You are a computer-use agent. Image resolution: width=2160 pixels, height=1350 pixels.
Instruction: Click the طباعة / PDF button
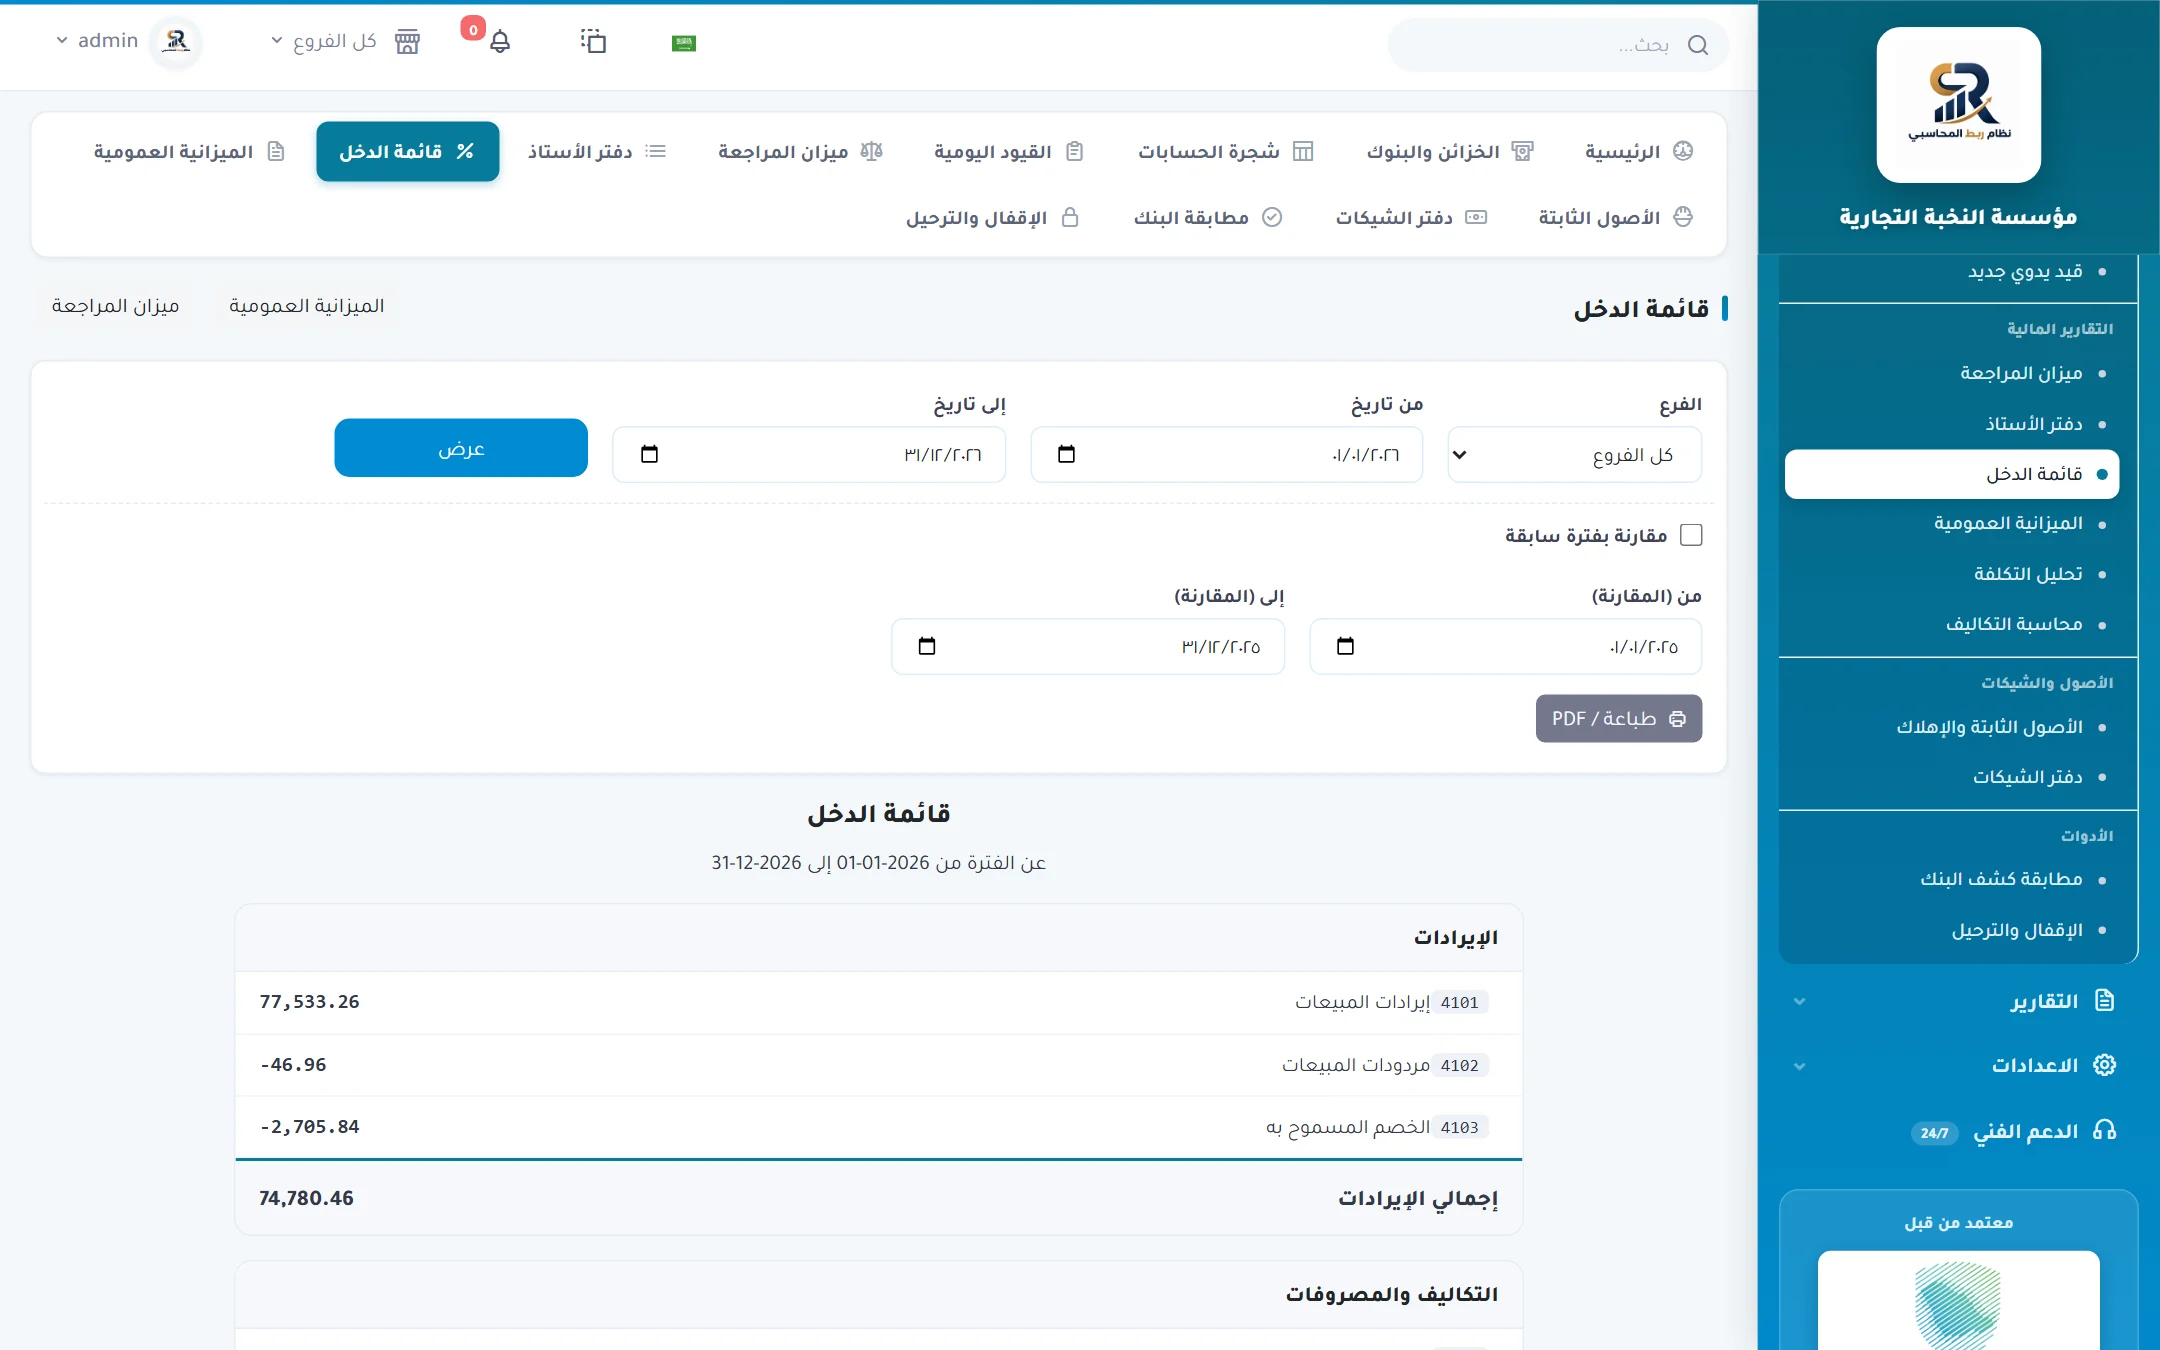coord(1618,719)
